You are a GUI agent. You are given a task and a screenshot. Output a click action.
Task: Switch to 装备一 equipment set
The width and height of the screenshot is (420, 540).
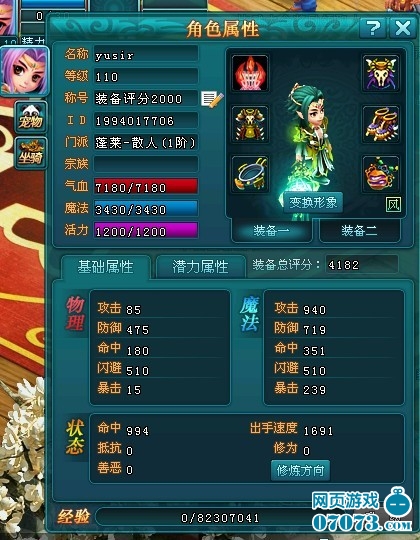pyautogui.click(x=272, y=230)
